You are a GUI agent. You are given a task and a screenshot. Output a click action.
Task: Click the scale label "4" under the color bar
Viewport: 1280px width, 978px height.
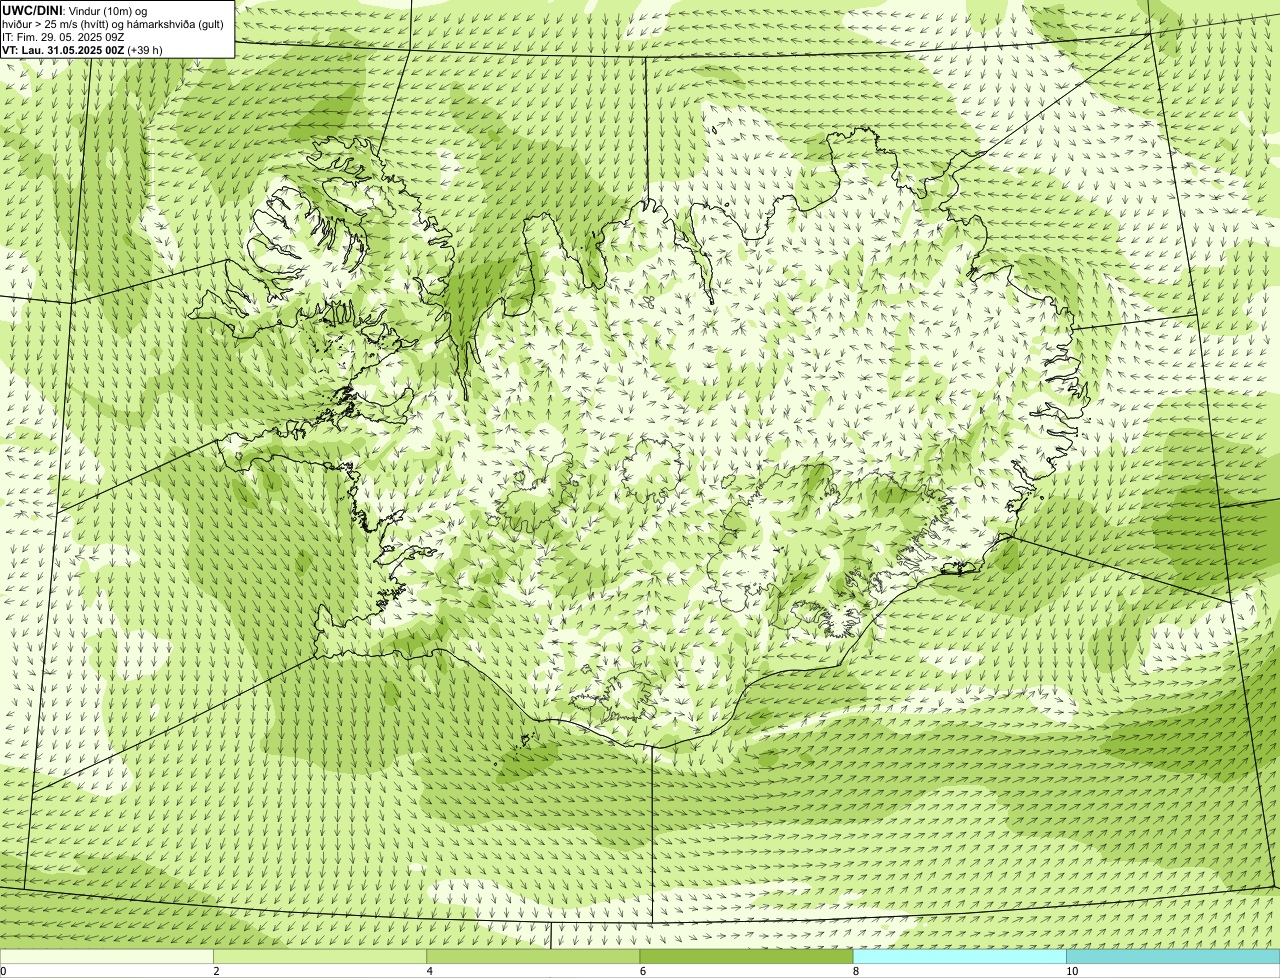[430, 971]
